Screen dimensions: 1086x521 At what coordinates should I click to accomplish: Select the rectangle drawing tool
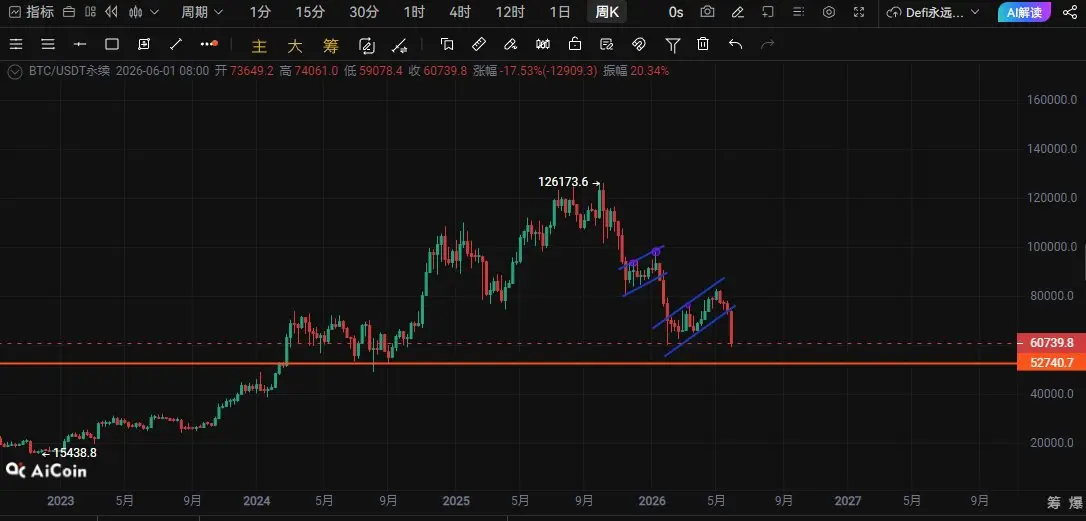click(x=112, y=44)
